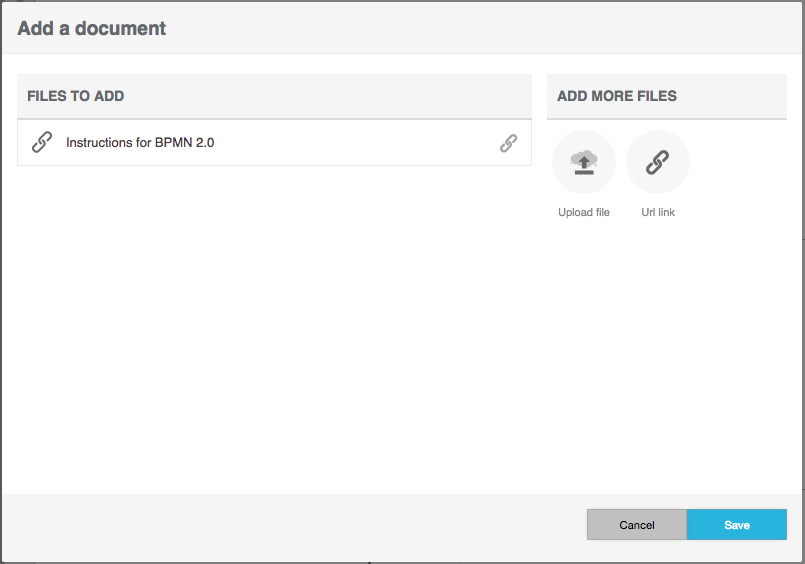
Task: Click the Upload file cloud icon
Action: click(583, 162)
